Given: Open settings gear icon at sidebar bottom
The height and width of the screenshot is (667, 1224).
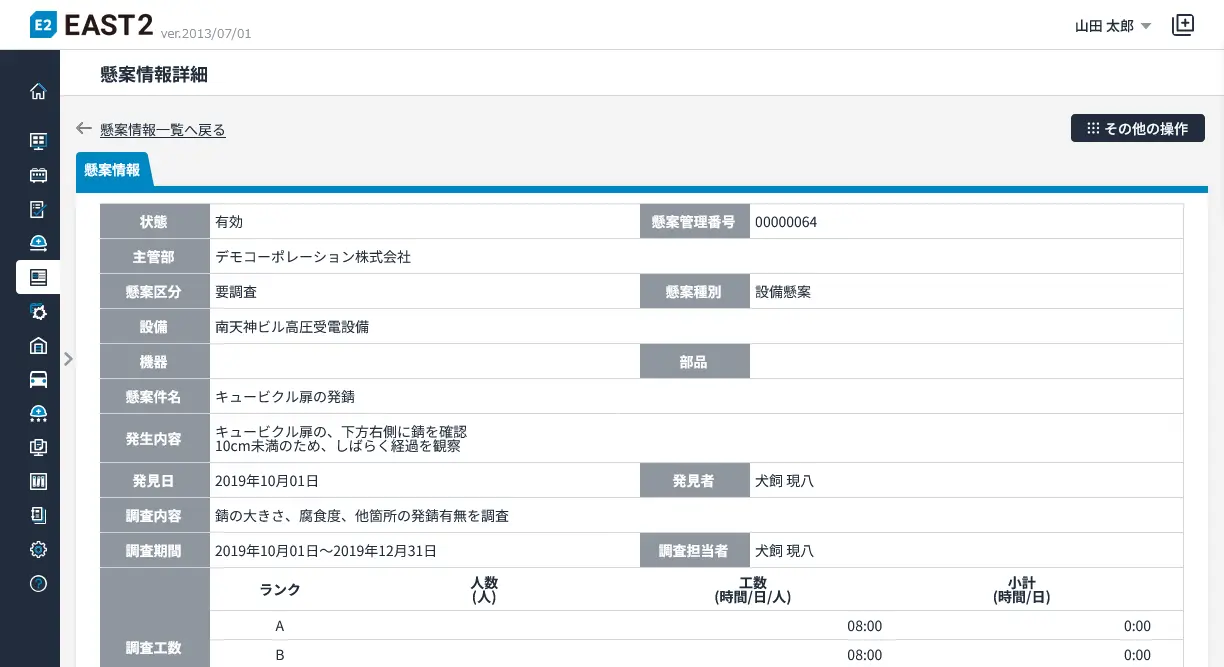Looking at the screenshot, I should coord(38,549).
